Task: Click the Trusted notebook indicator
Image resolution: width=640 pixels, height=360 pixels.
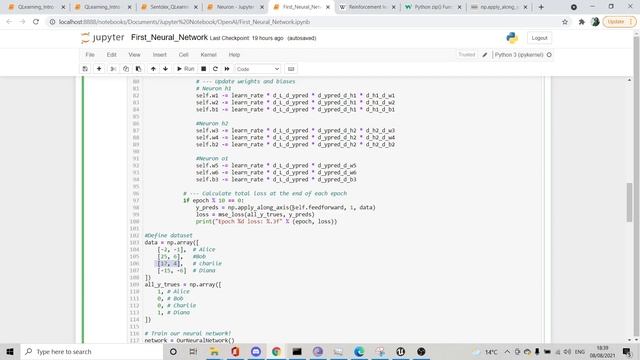Action: tap(467, 55)
